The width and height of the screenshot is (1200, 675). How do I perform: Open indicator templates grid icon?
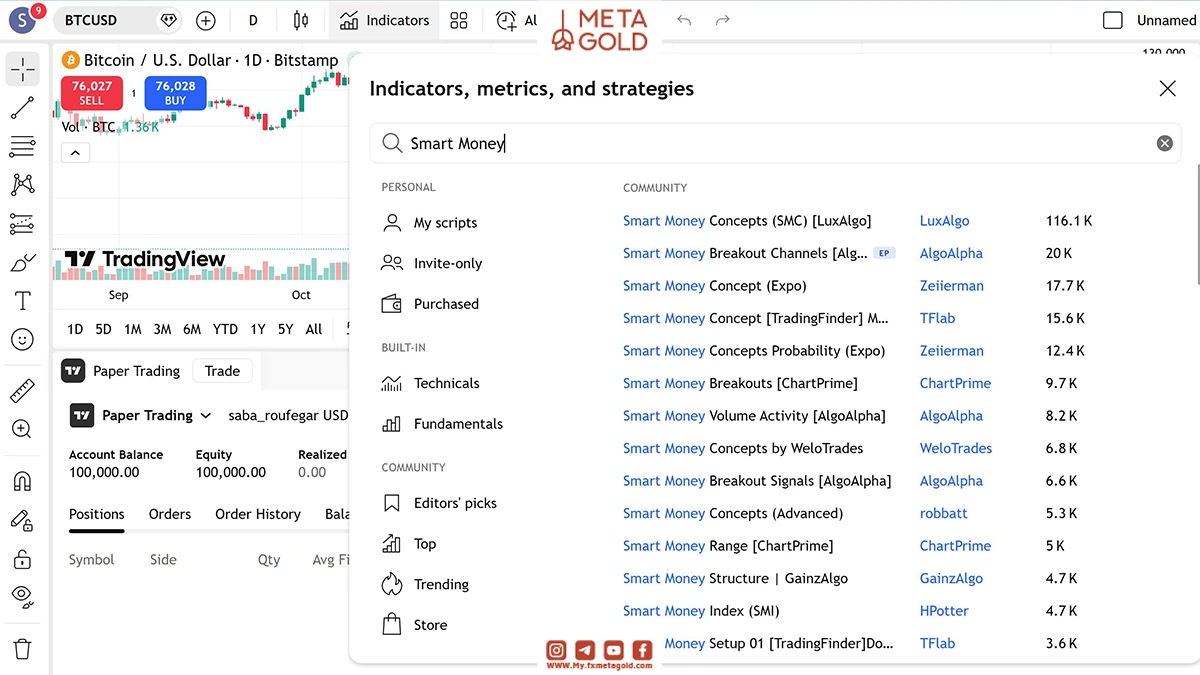coord(459,20)
